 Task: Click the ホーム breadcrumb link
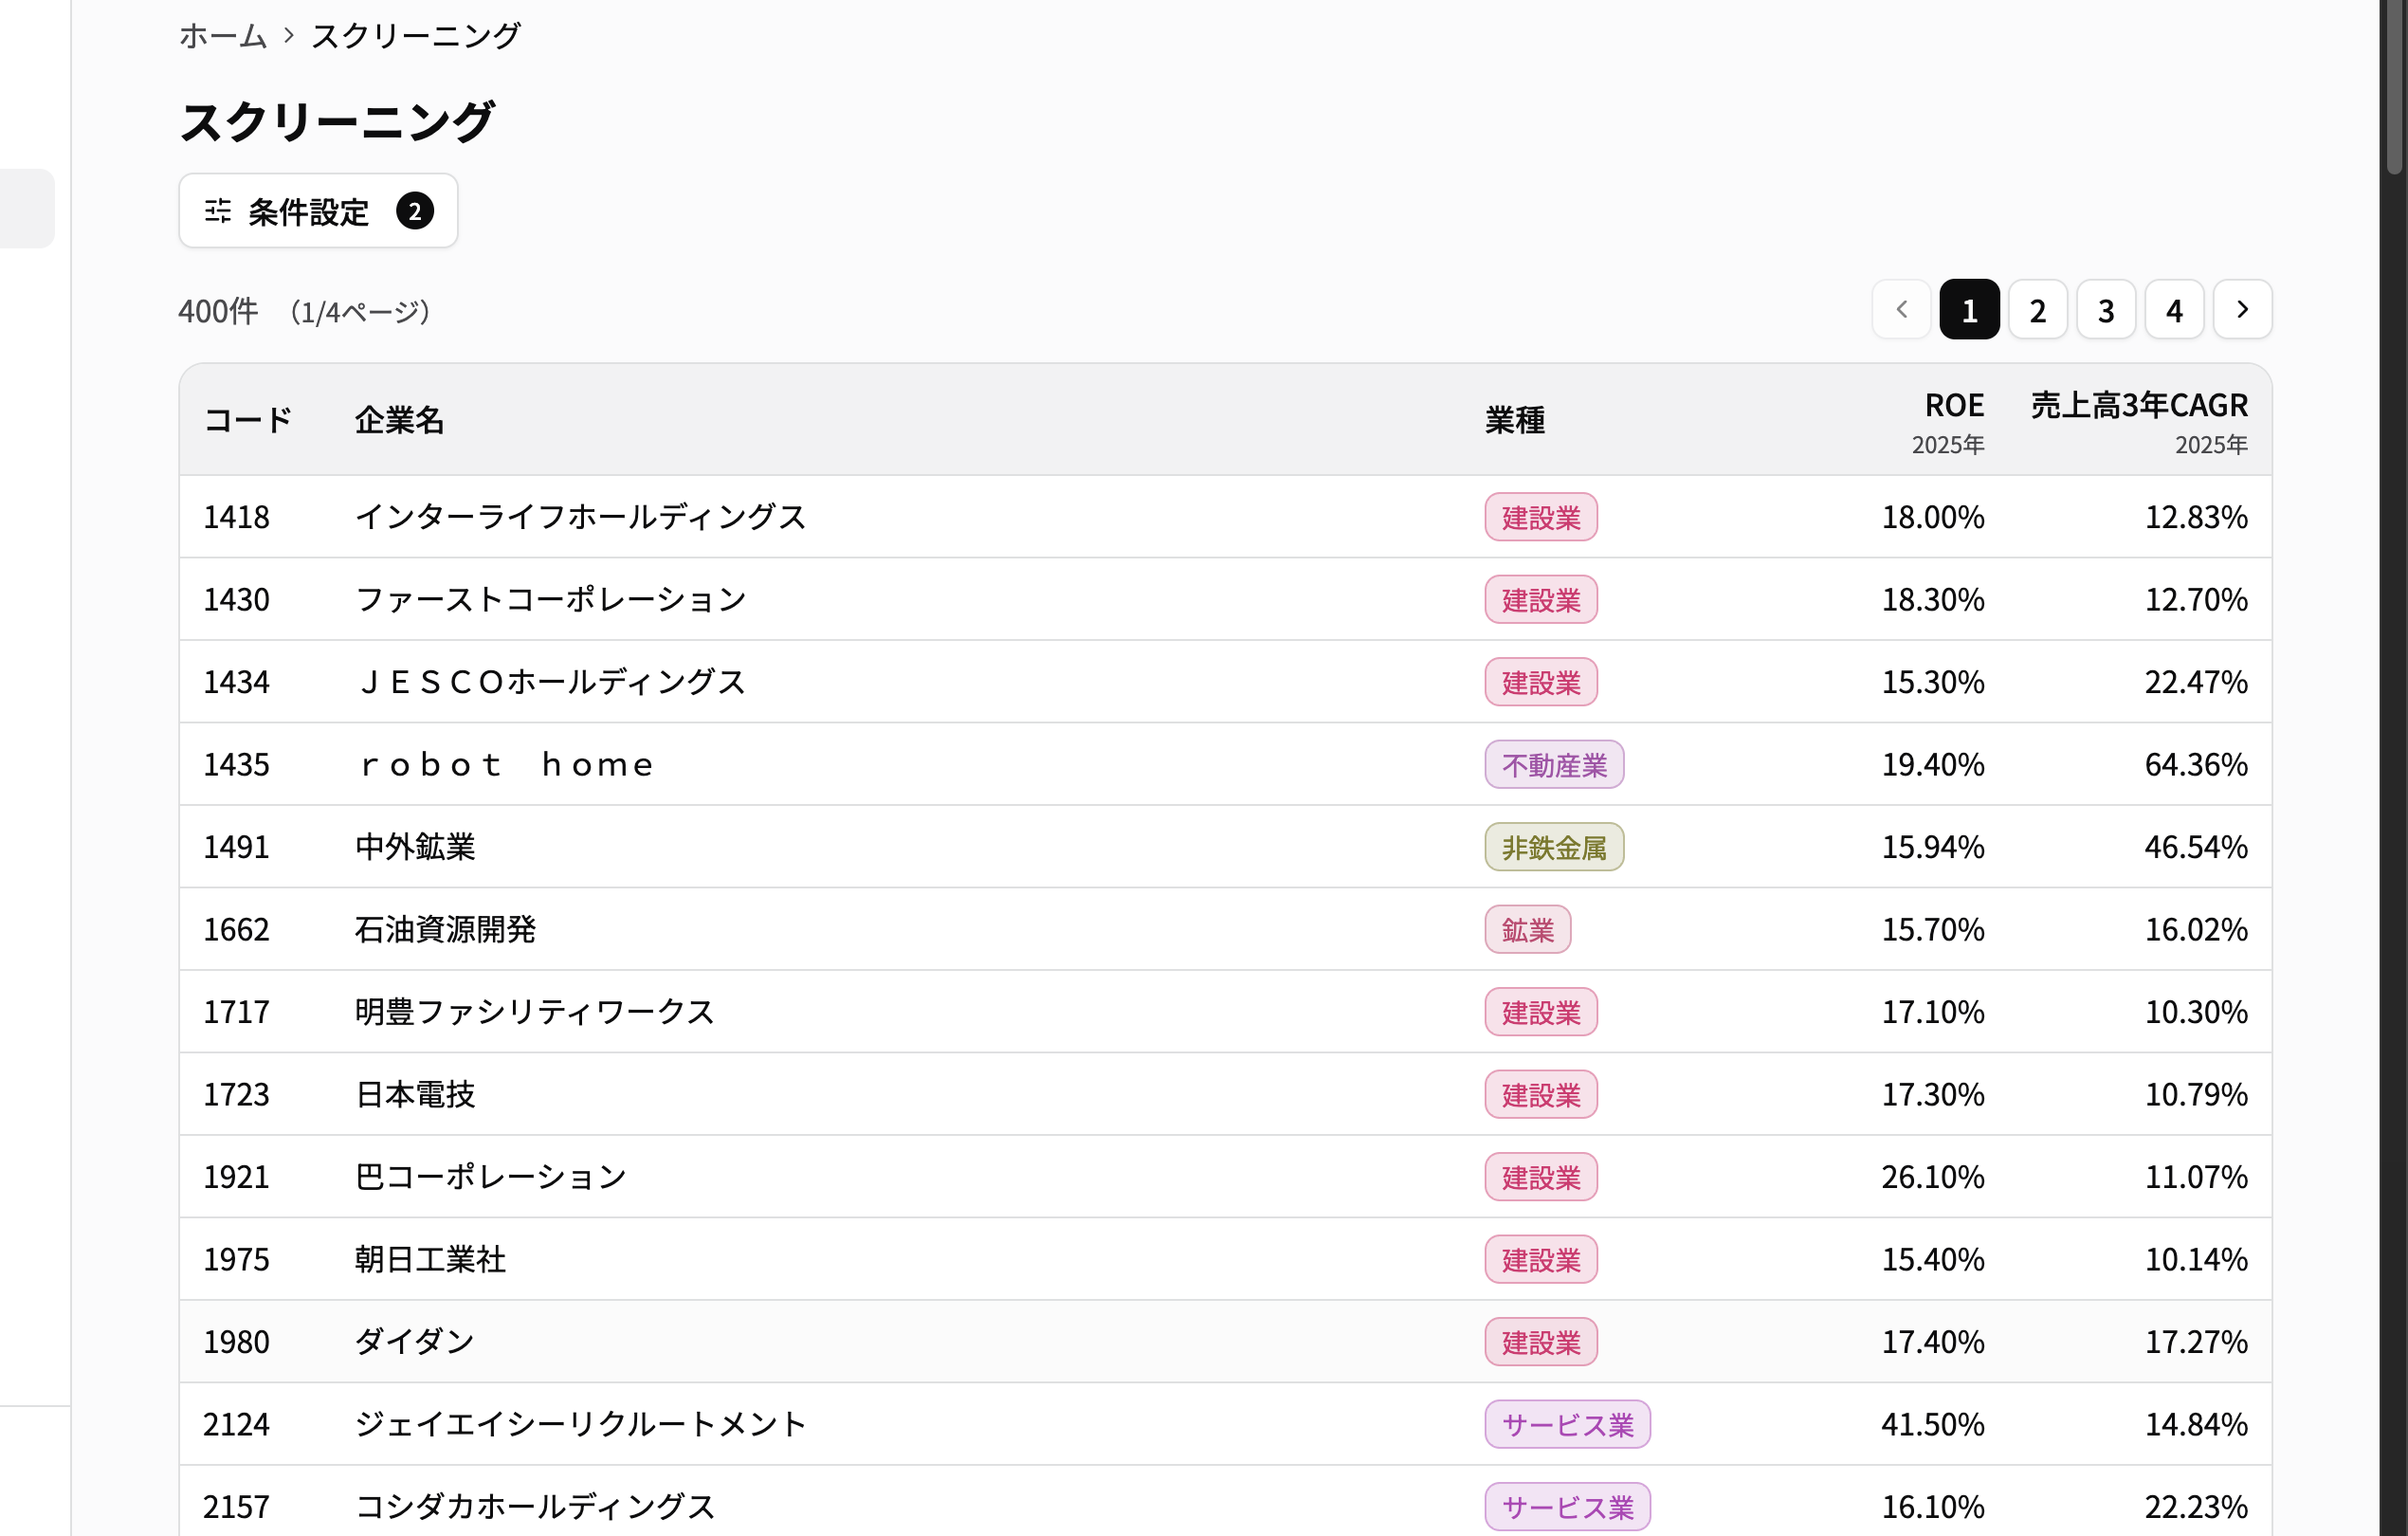(x=223, y=36)
